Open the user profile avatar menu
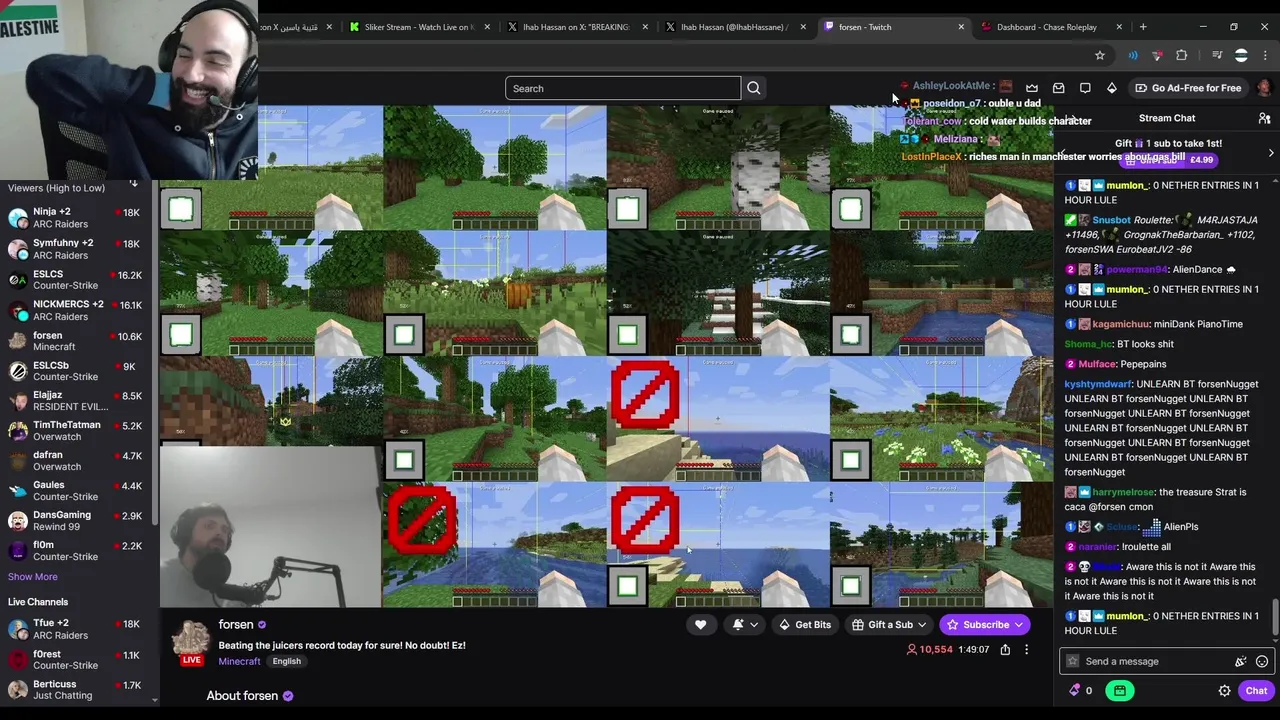The width and height of the screenshot is (1280, 720). coord(1264,88)
